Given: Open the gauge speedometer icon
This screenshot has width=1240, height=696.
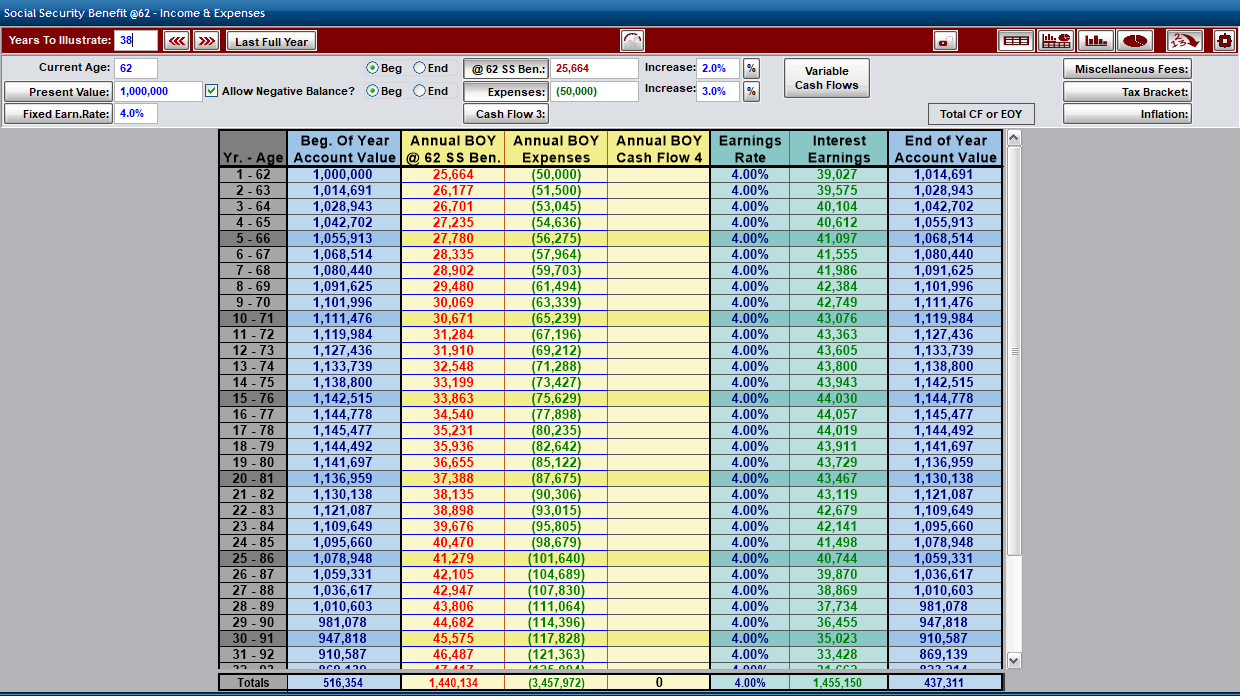Looking at the screenshot, I should pos(633,41).
